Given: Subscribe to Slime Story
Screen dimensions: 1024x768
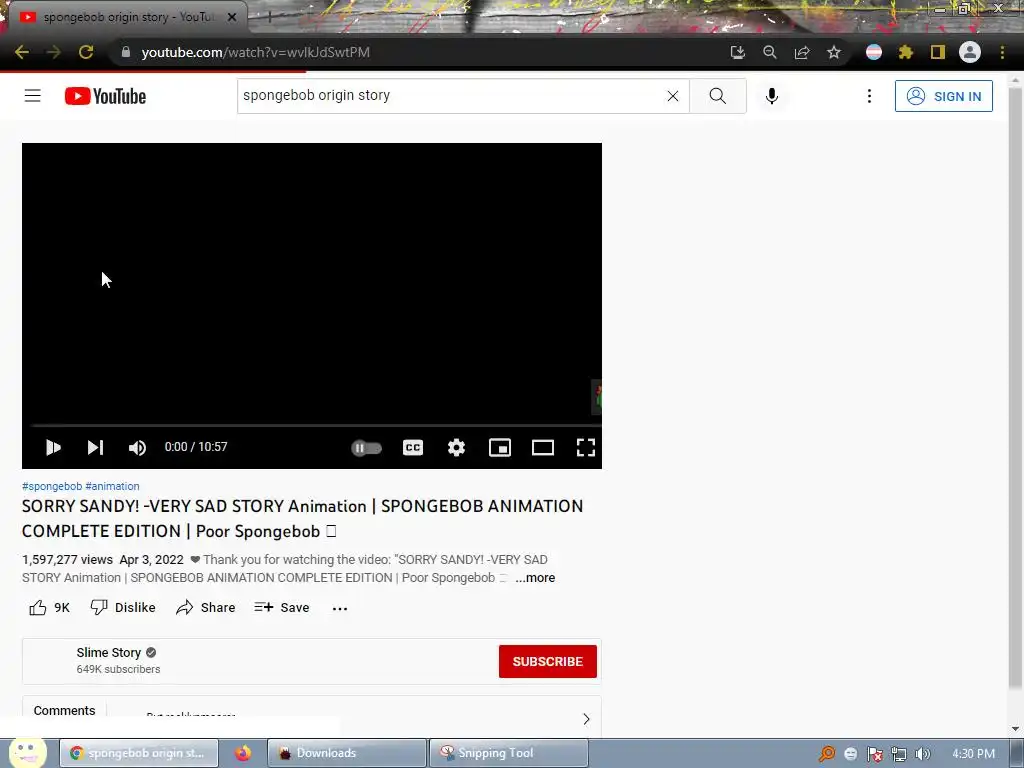Looking at the screenshot, I should 547,662.
